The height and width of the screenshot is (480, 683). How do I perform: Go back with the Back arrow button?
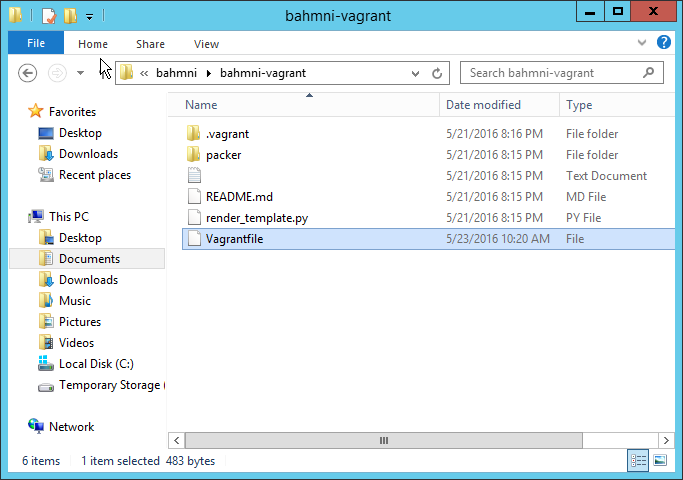tap(27, 73)
